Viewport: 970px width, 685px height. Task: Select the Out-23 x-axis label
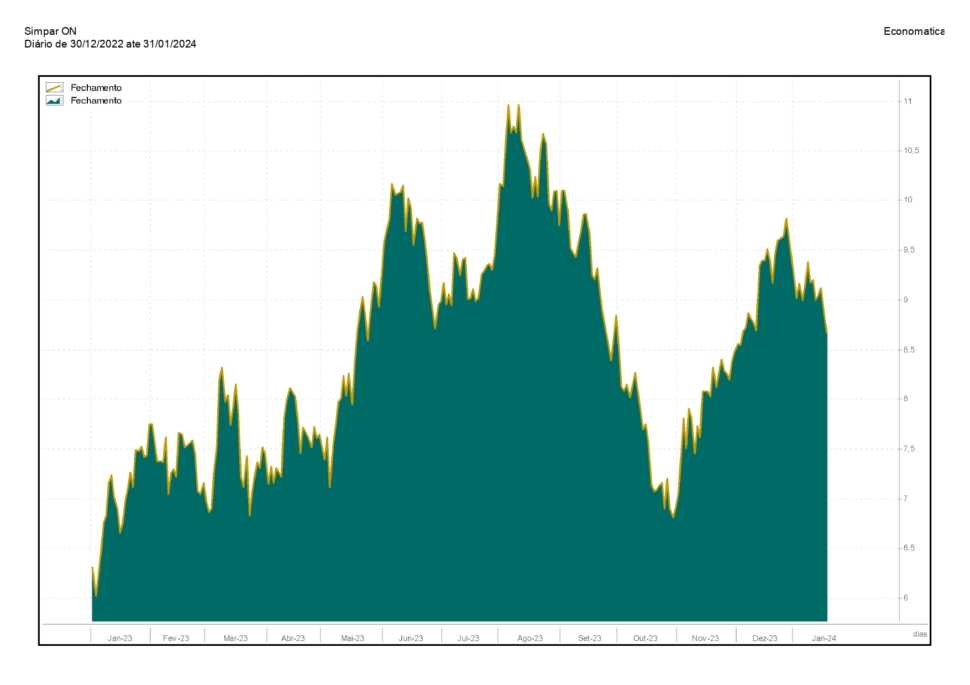[645, 638]
